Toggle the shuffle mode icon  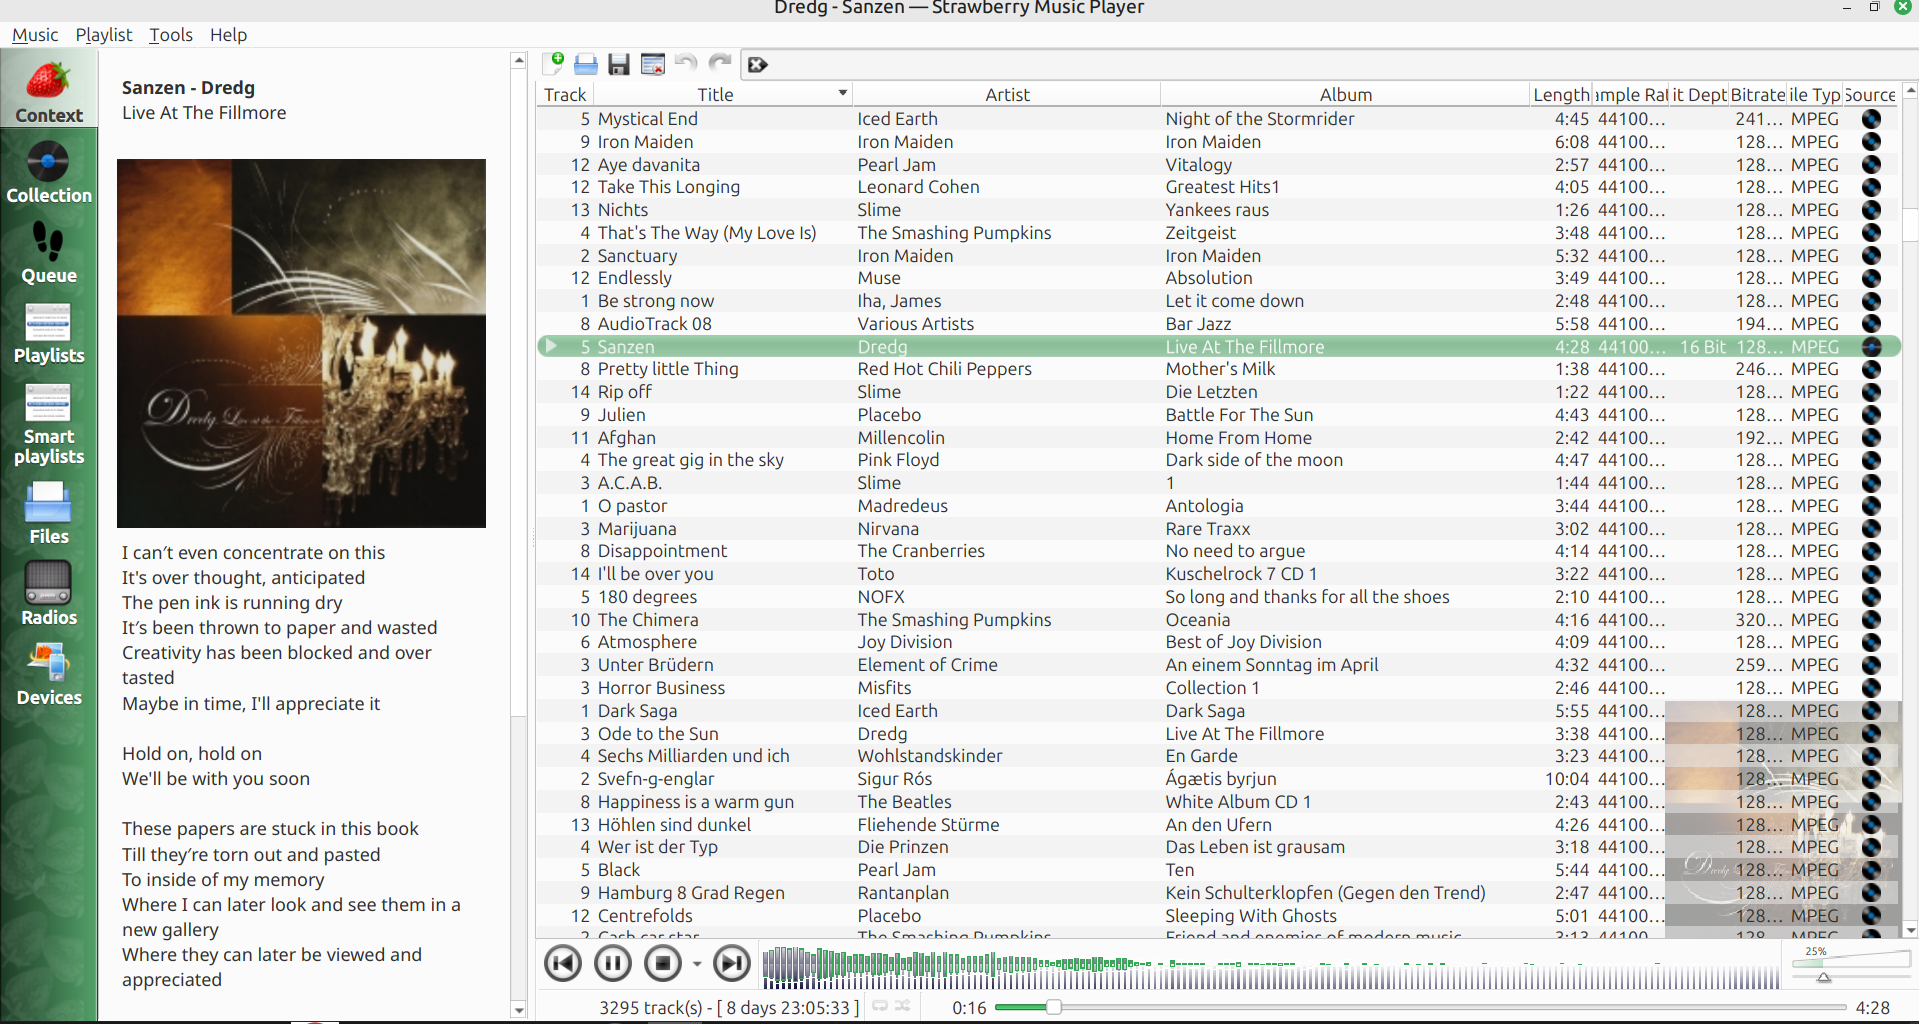[x=902, y=1006]
